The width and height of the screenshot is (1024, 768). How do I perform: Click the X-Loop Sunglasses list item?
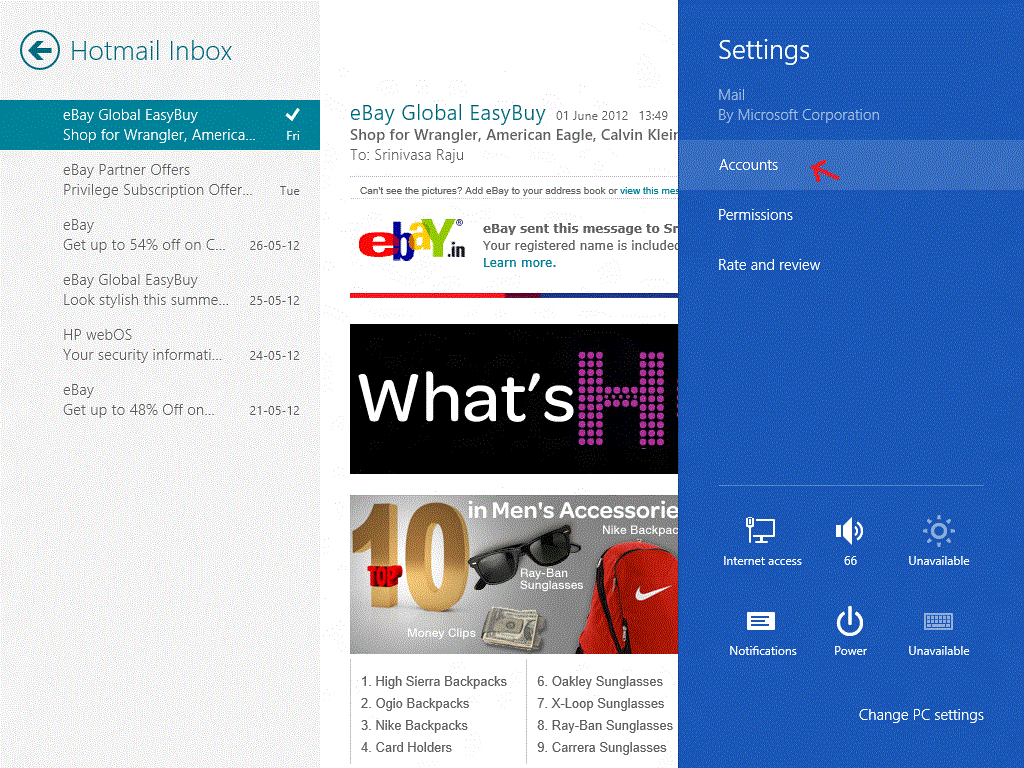tap(600, 703)
